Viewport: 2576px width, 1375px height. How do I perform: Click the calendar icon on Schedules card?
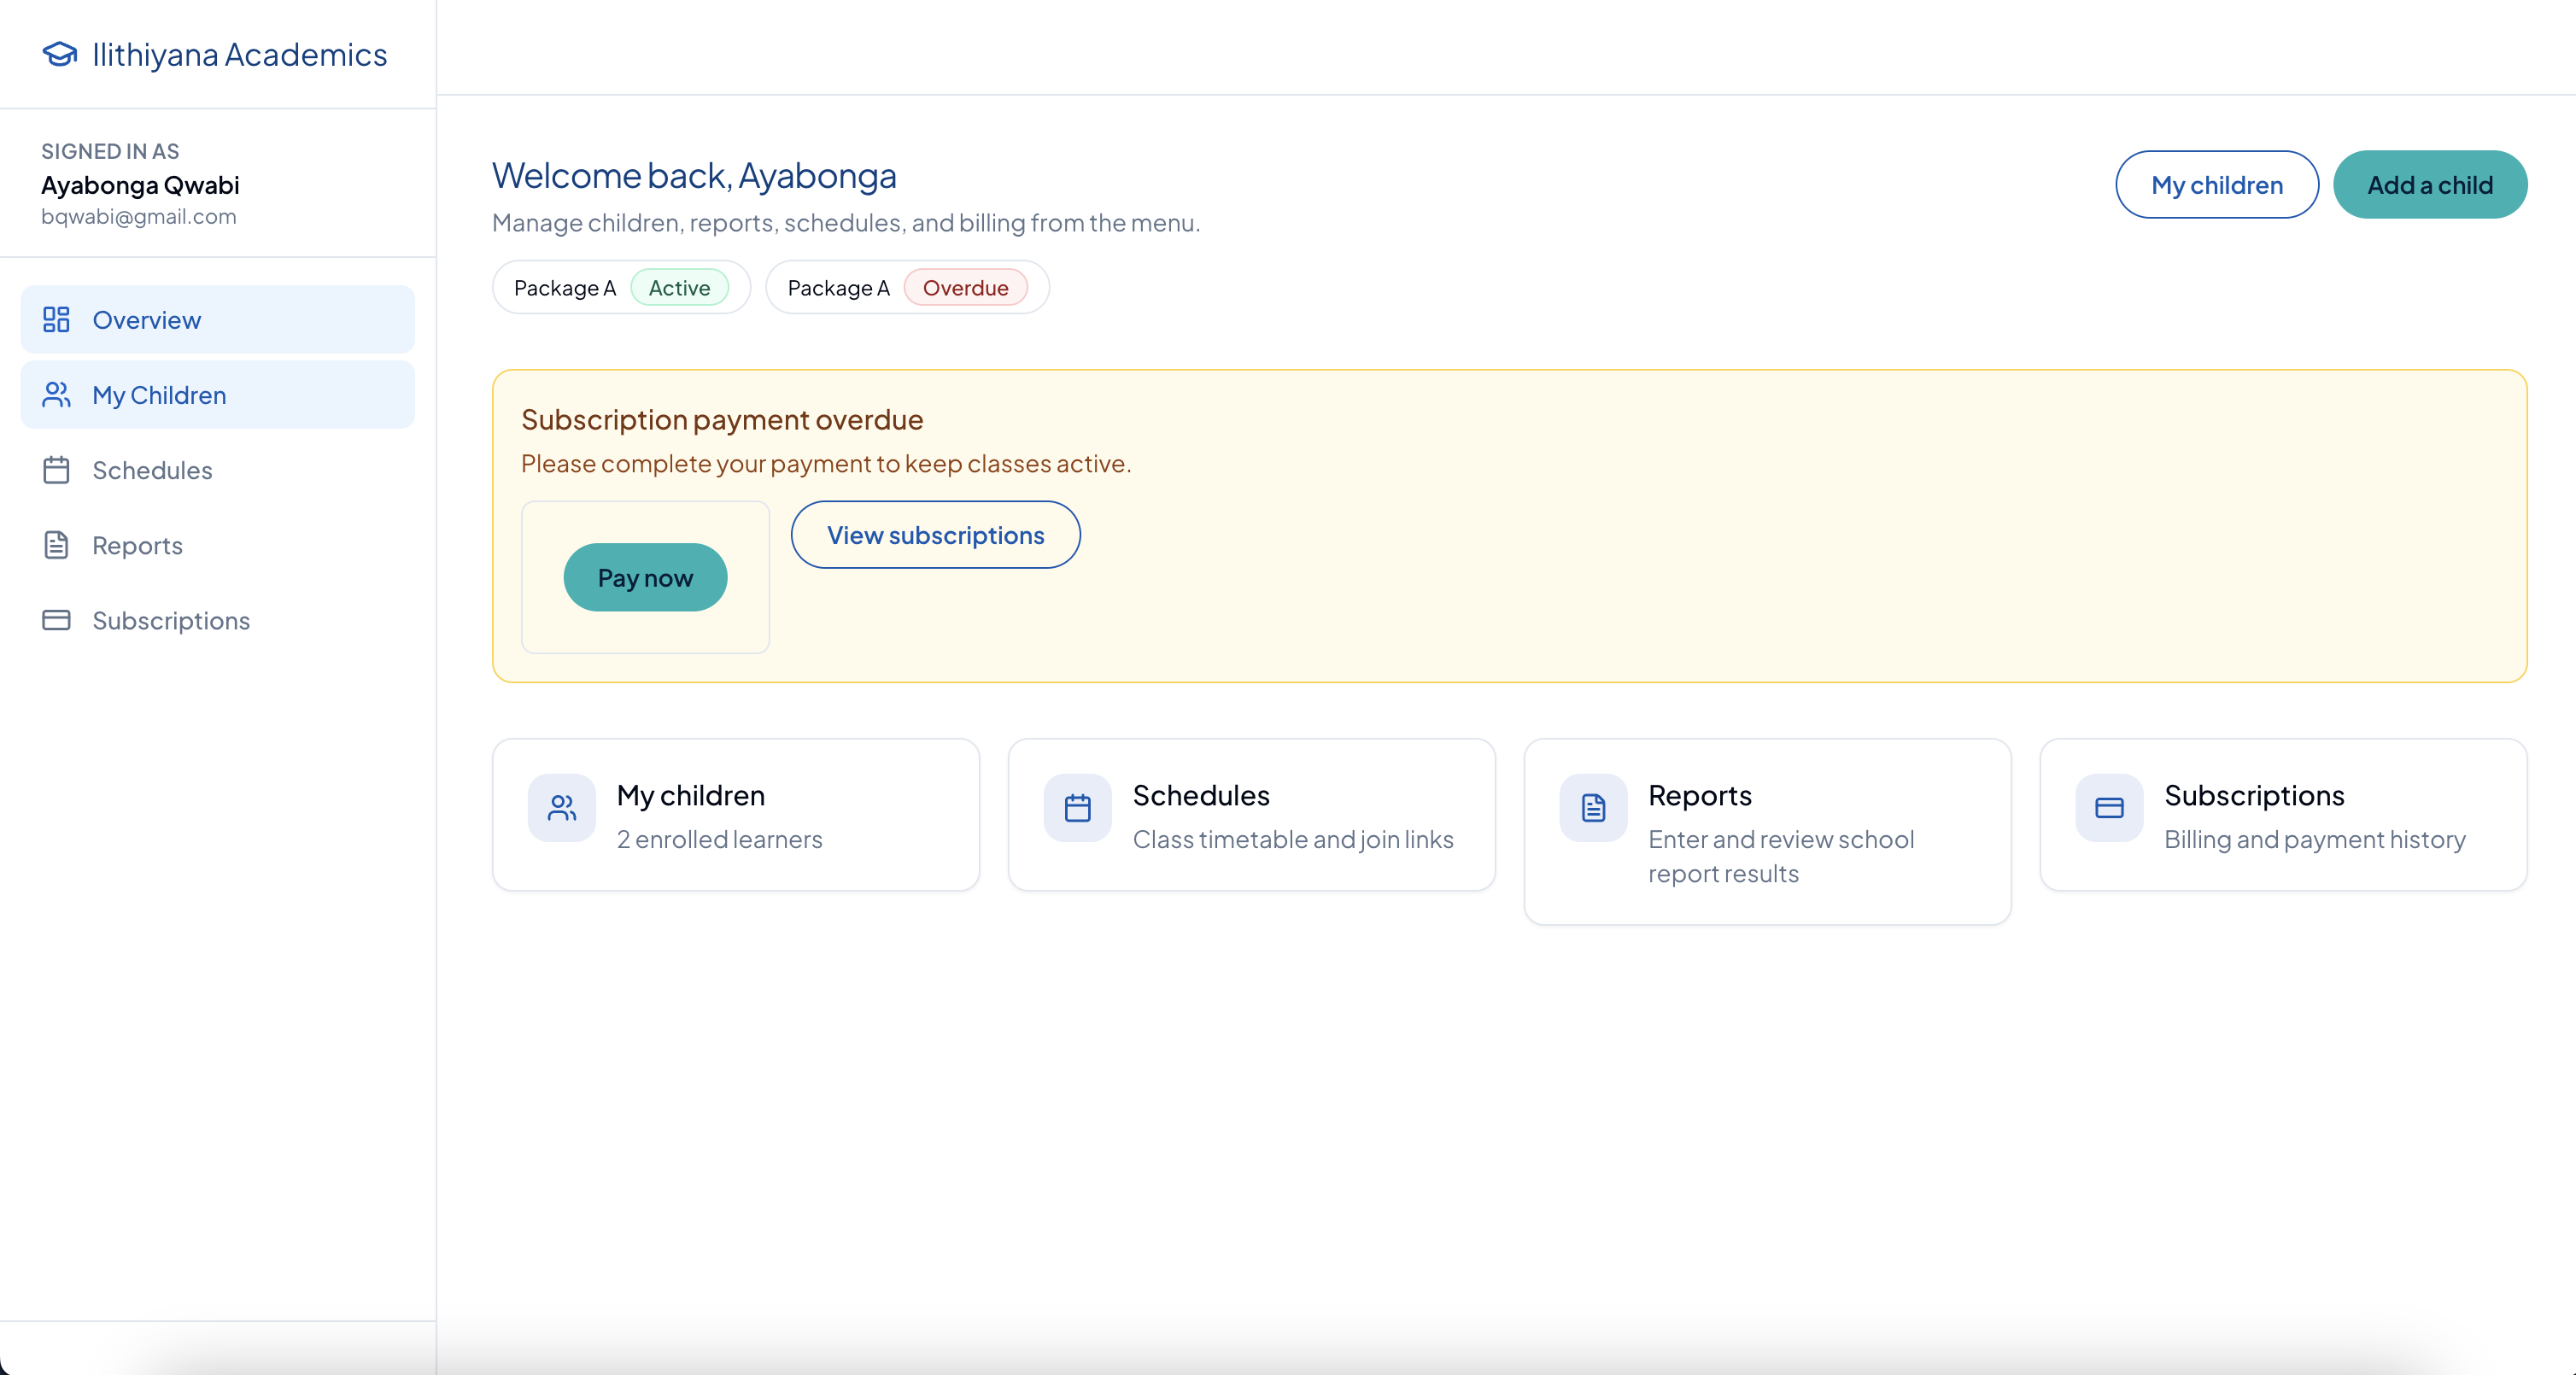tap(1078, 808)
